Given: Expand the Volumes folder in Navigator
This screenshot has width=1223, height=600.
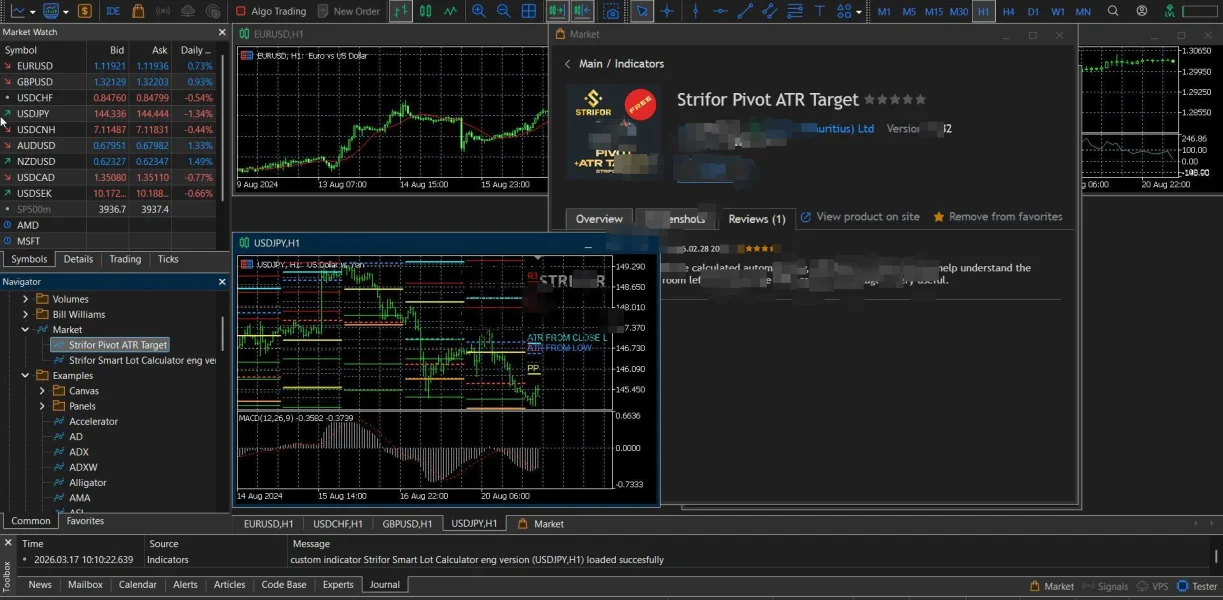Looking at the screenshot, I should 26,299.
